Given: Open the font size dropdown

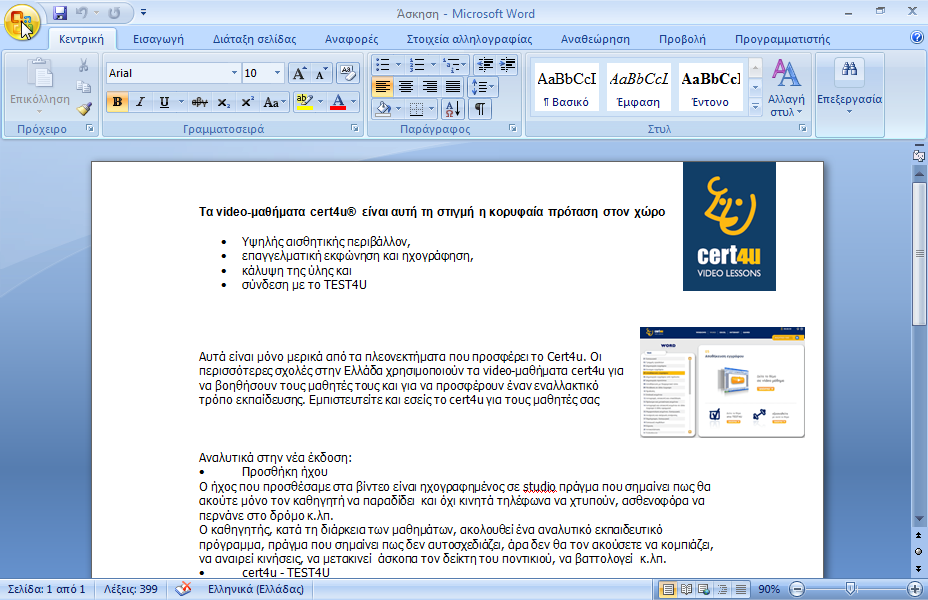Looking at the screenshot, I should click(277, 73).
